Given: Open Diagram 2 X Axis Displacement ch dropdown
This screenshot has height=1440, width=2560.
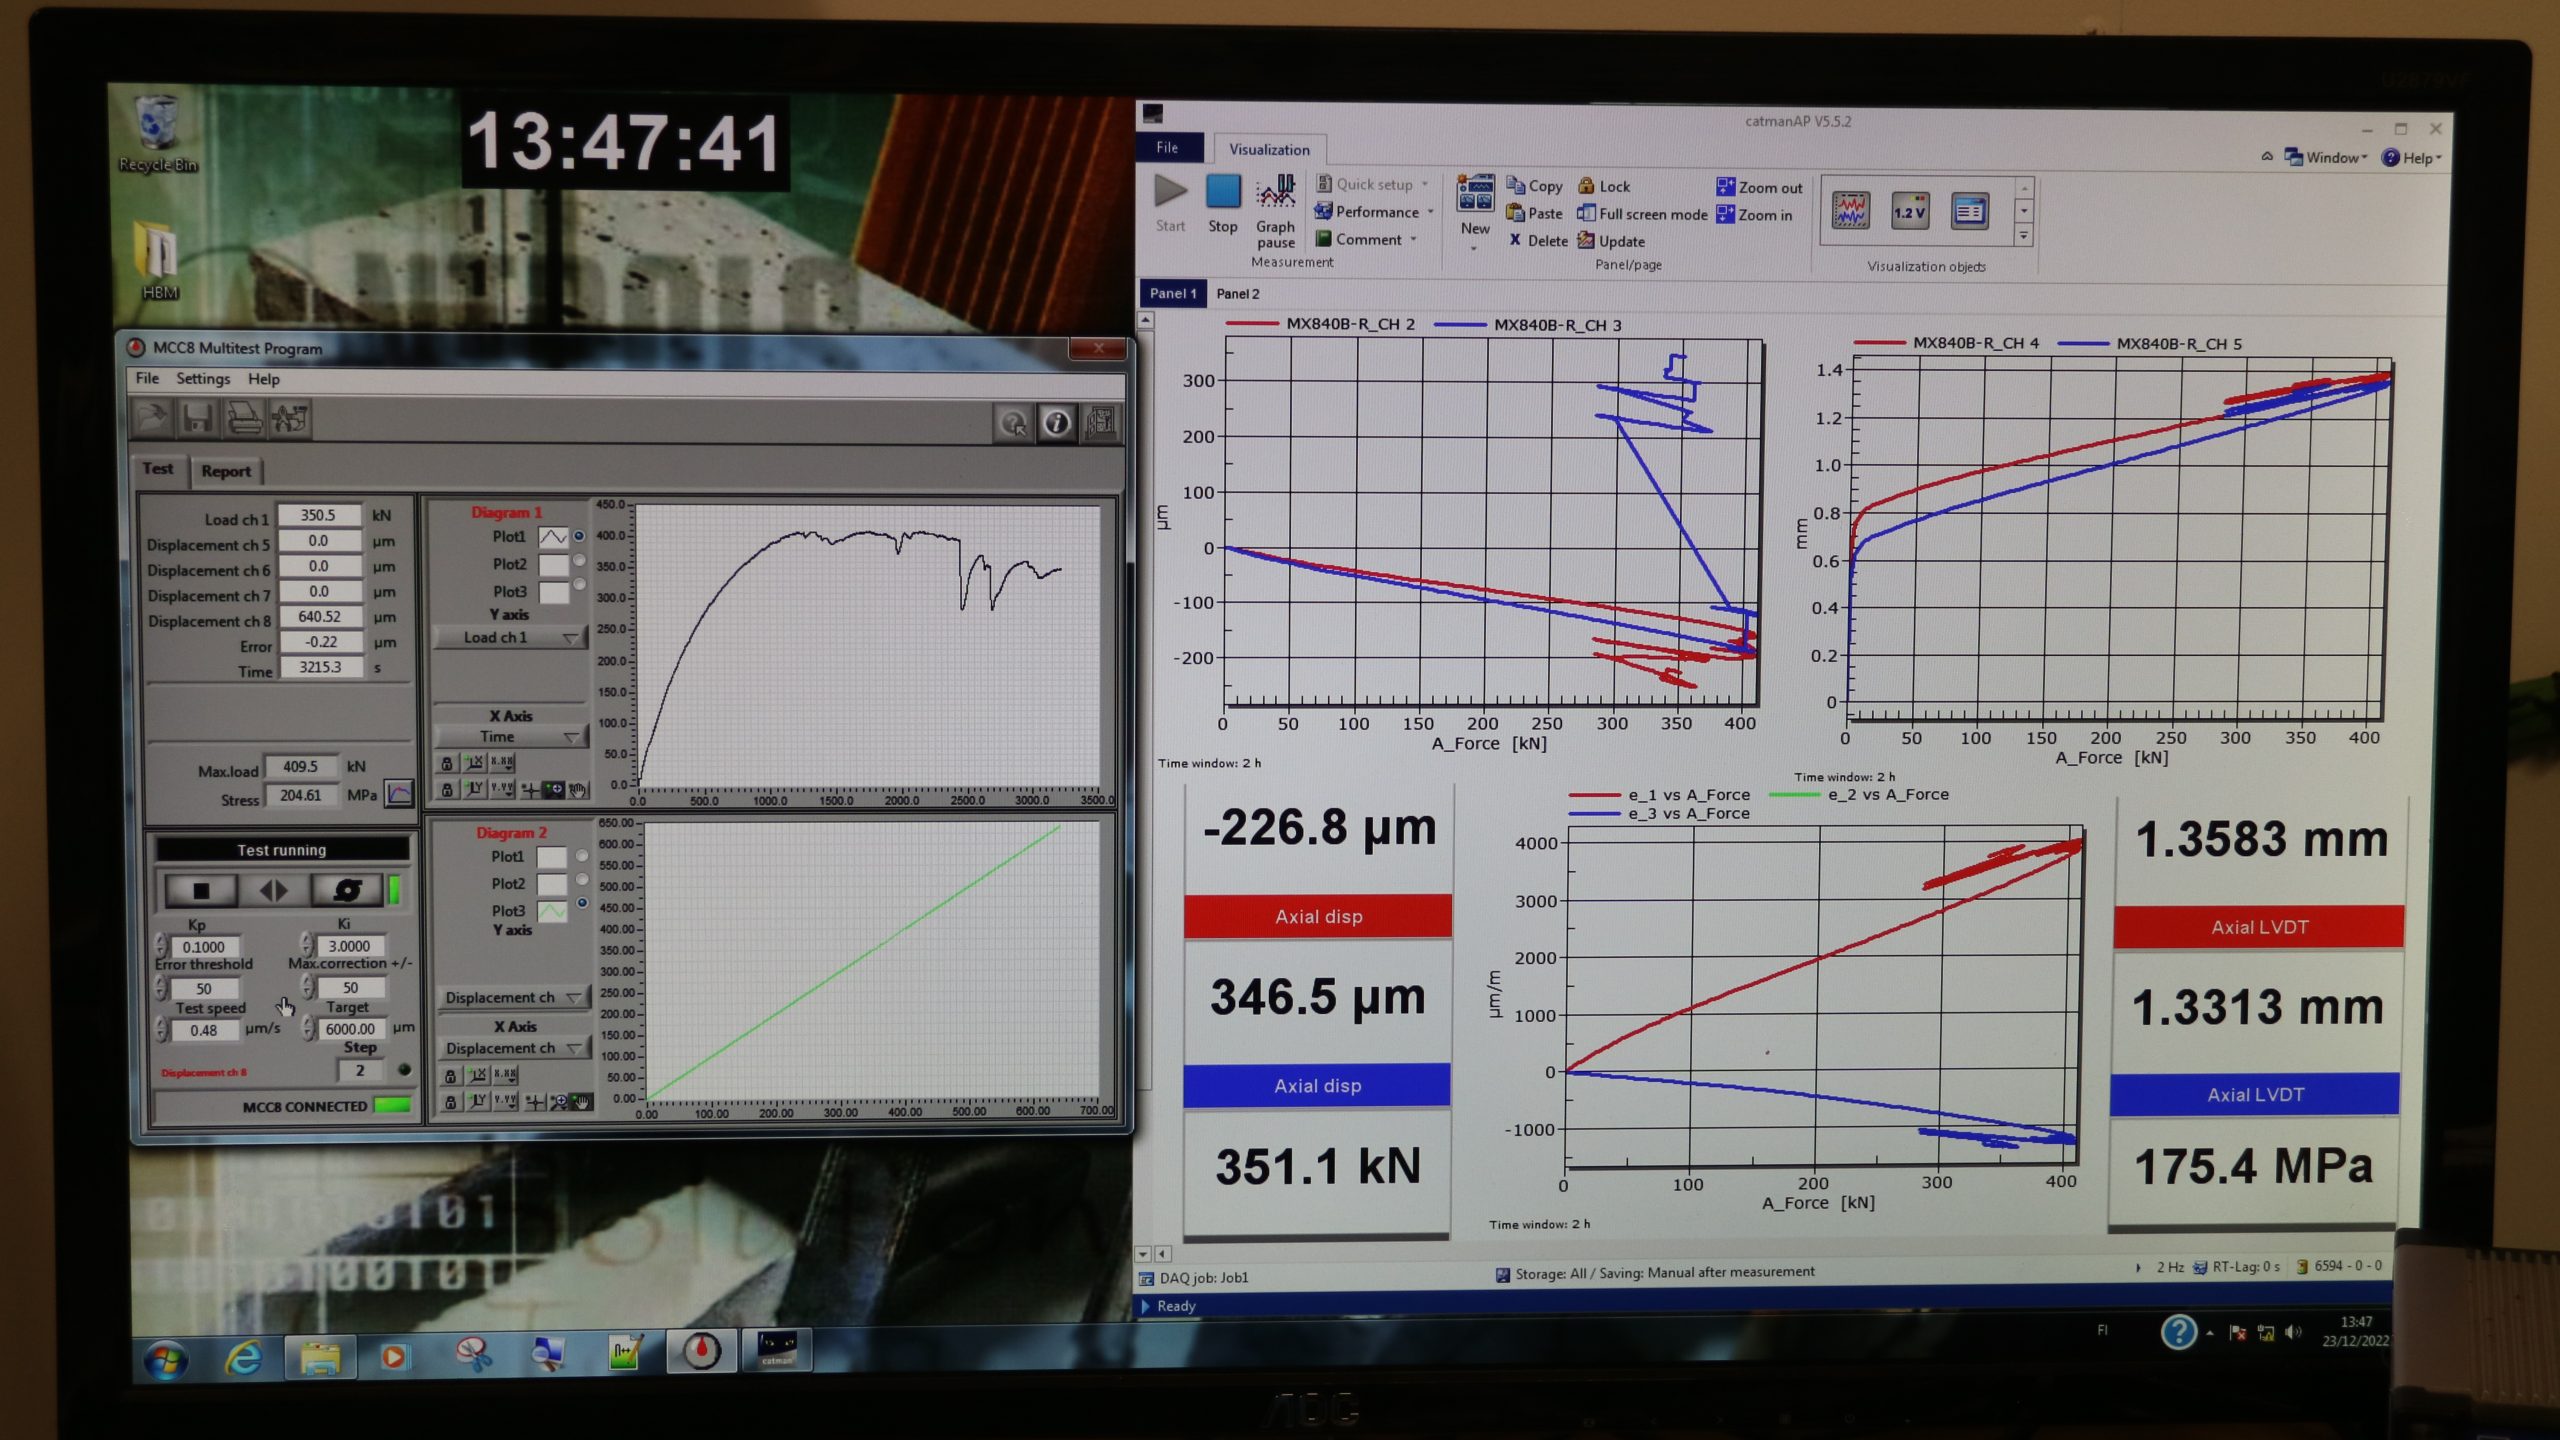Looking at the screenshot, I should tap(514, 1048).
